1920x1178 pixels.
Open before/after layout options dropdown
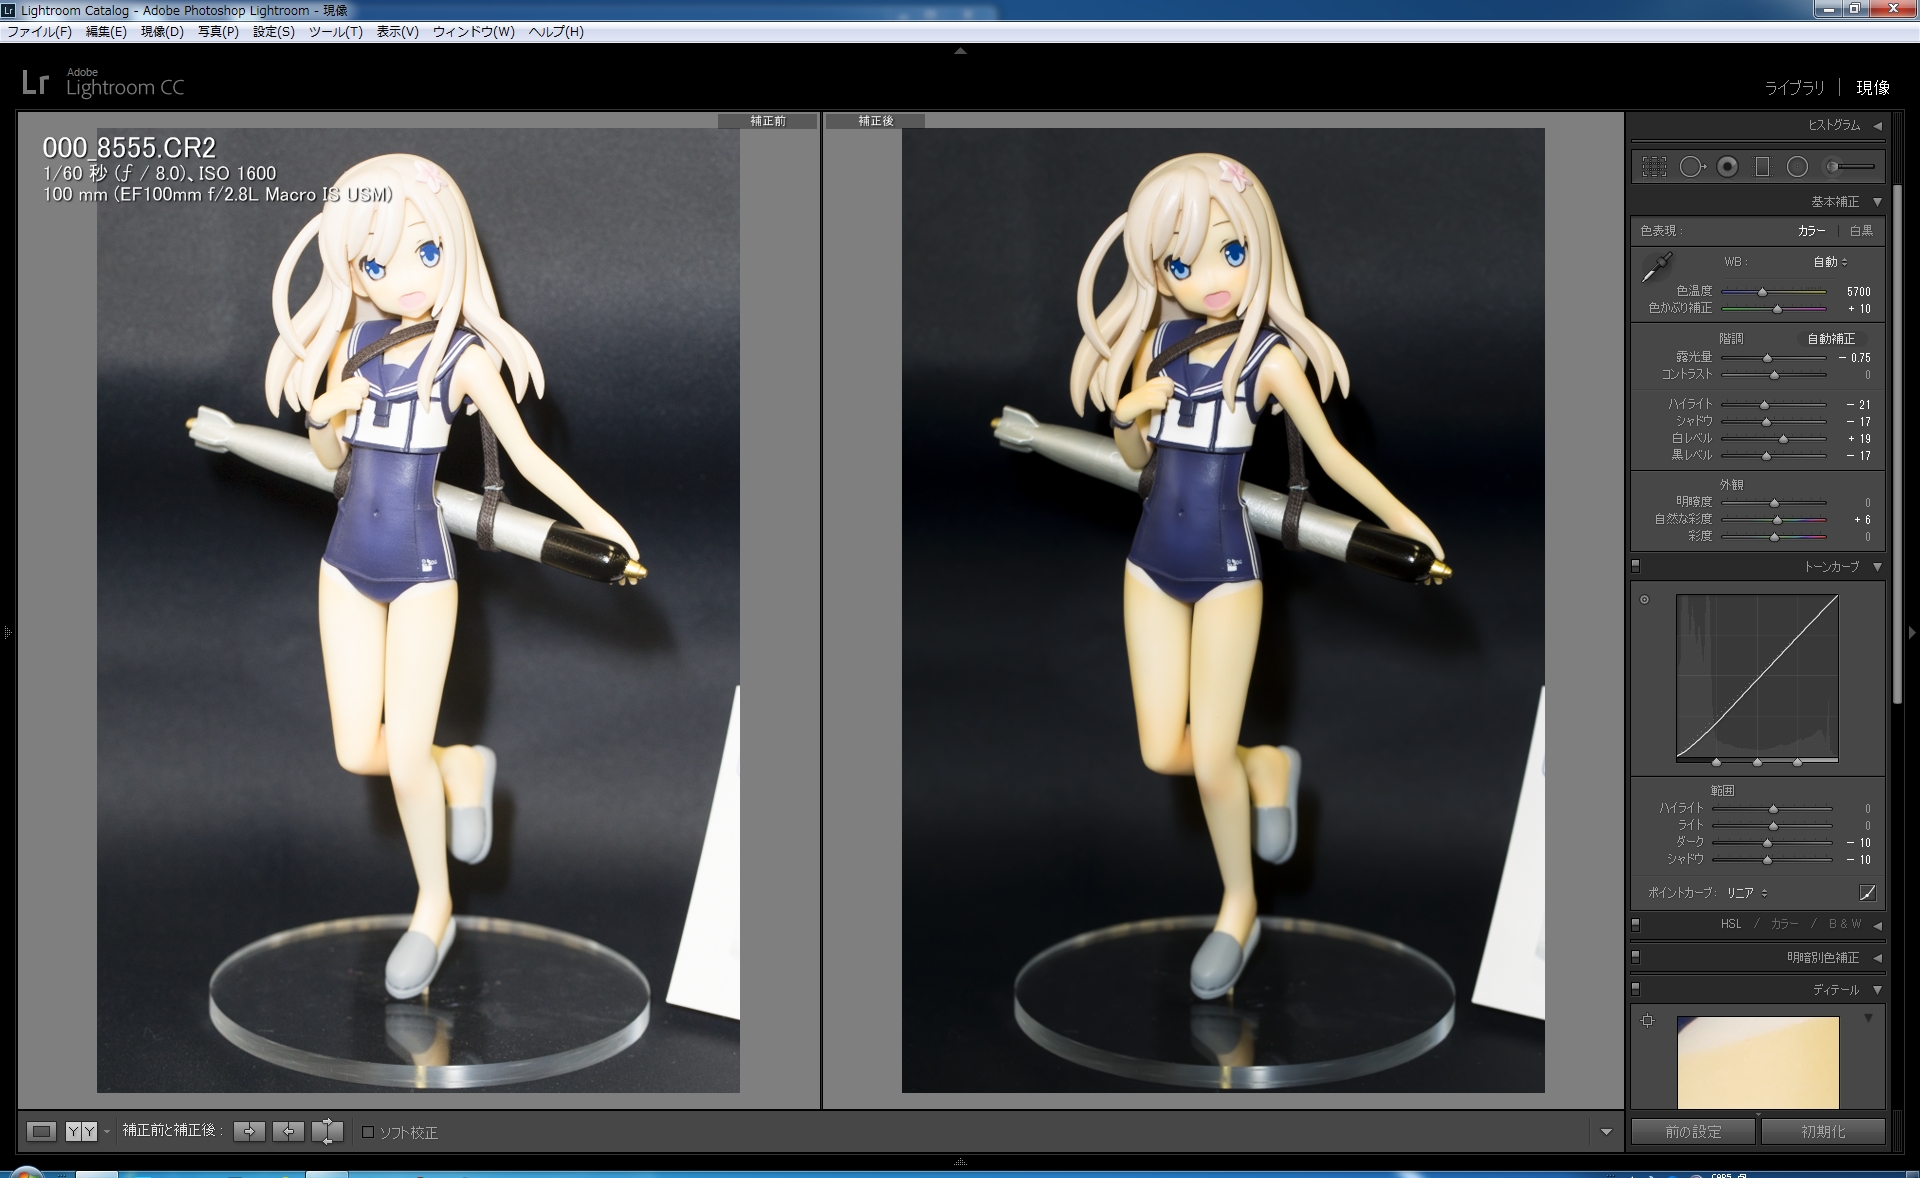[106, 1132]
